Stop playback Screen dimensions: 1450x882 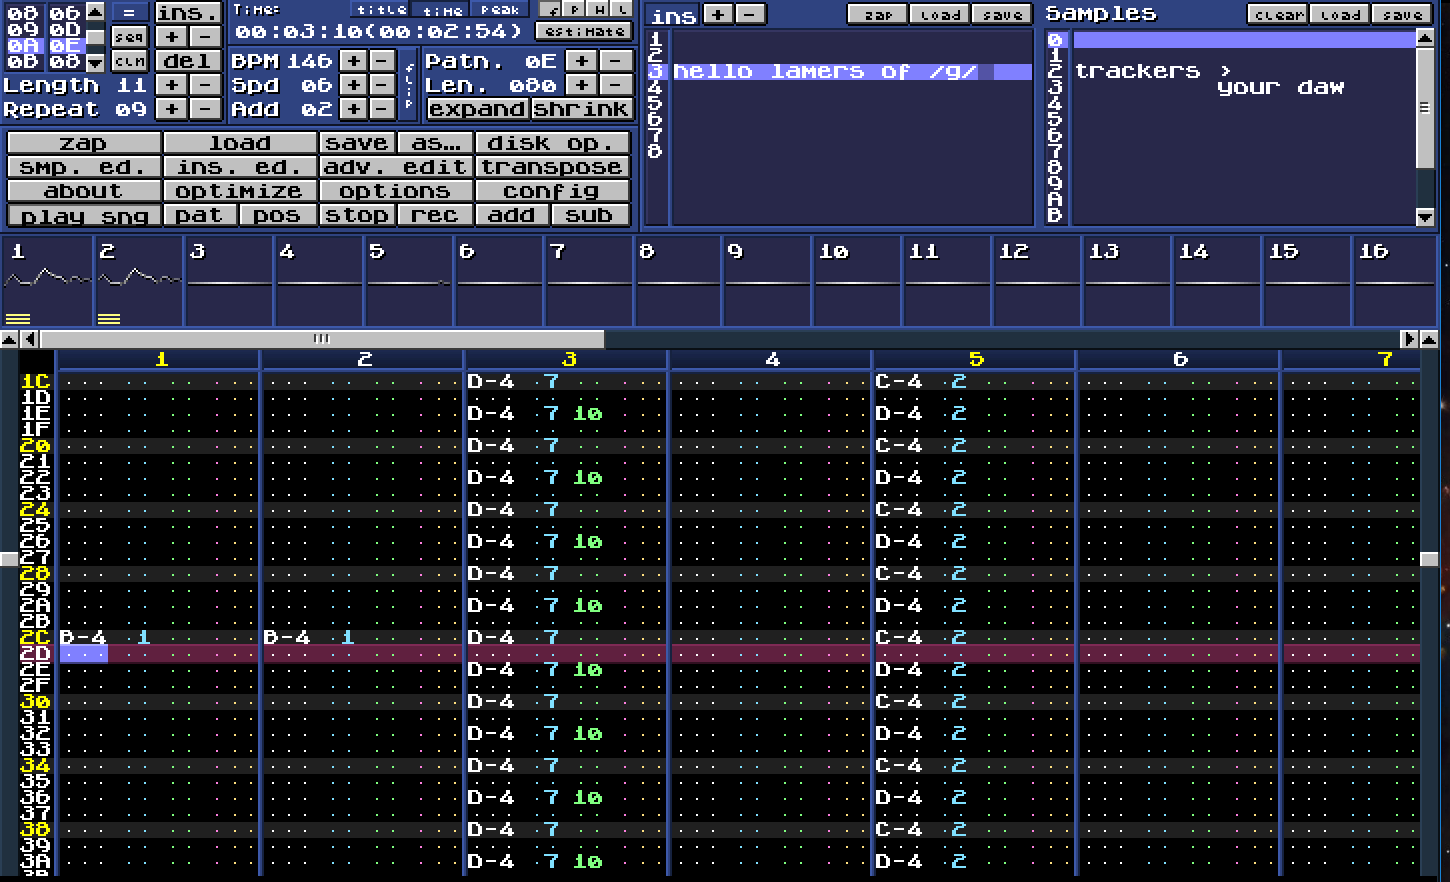pyautogui.click(x=357, y=215)
